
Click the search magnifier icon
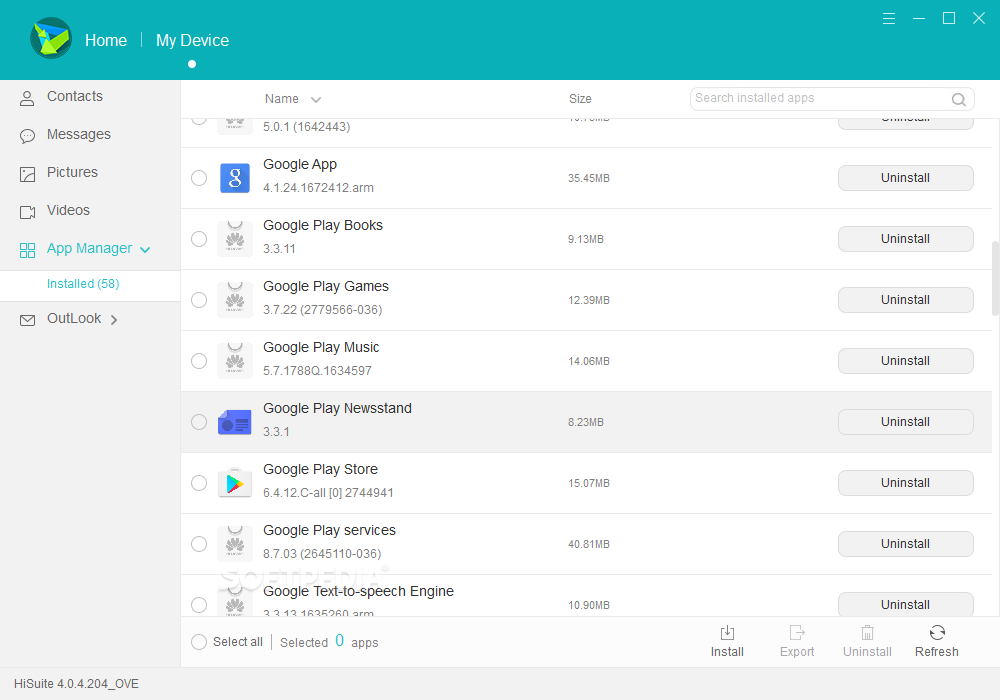pos(959,99)
